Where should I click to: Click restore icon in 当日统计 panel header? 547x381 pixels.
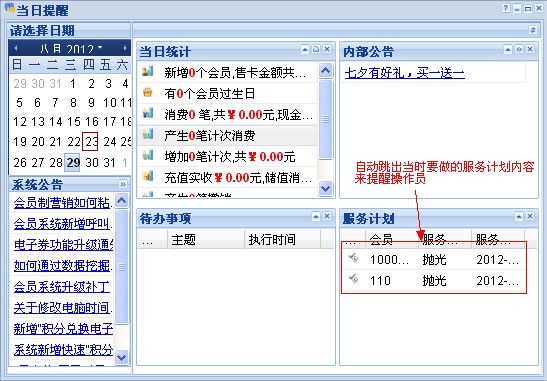click(316, 49)
